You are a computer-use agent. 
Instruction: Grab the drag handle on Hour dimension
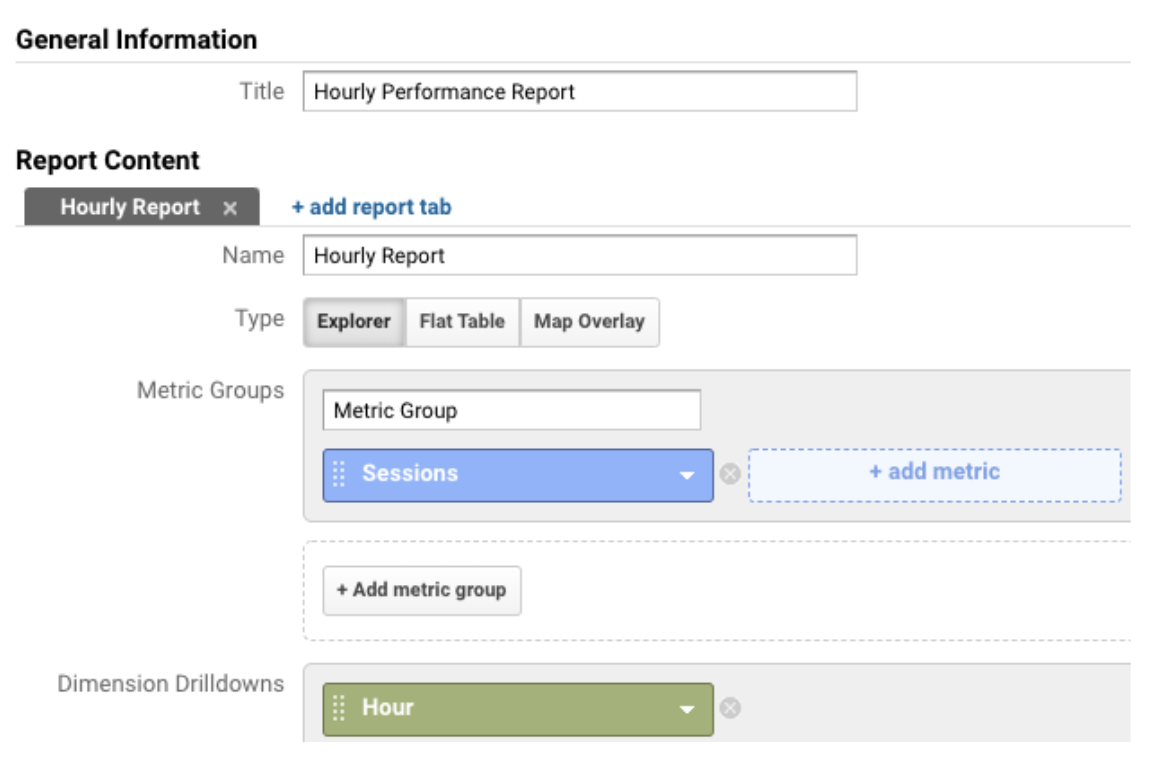point(339,708)
